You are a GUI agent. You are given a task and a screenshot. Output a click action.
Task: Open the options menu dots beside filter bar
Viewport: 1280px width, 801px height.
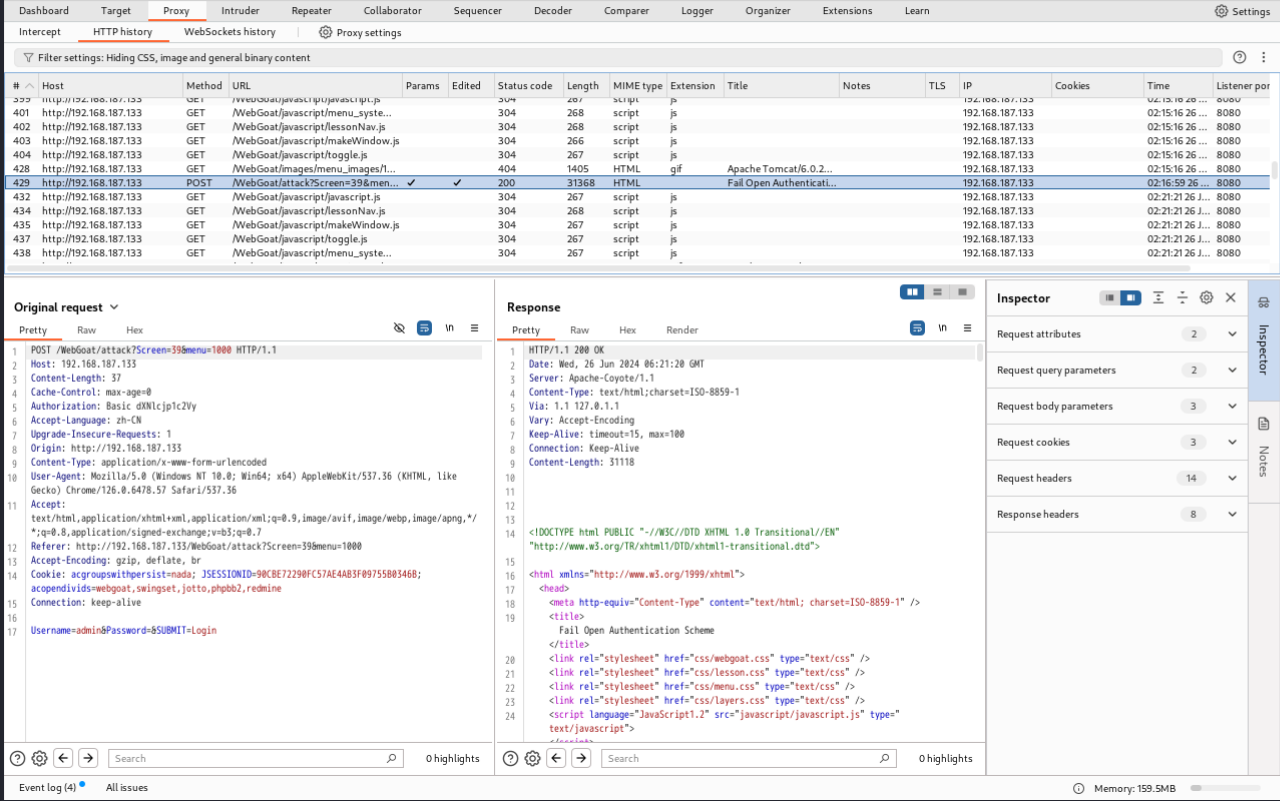1264,58
